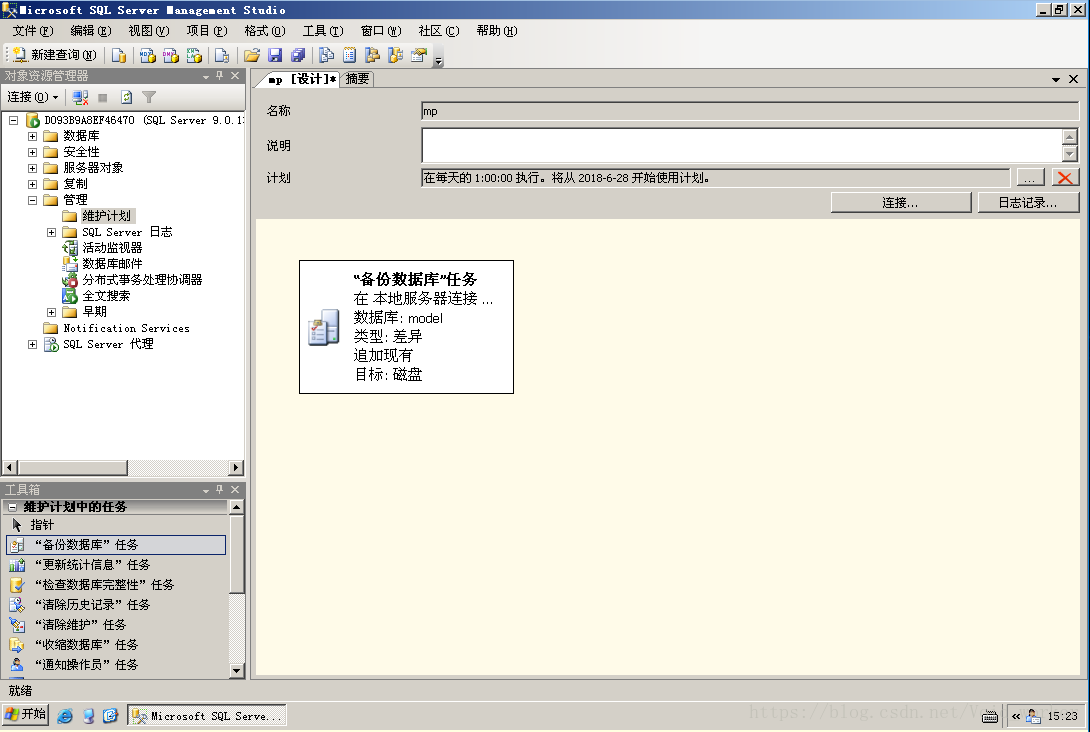Click the 新建查询 toolbar button
The width and height of the screenshot is (1090, 732).
click(54, 55)
